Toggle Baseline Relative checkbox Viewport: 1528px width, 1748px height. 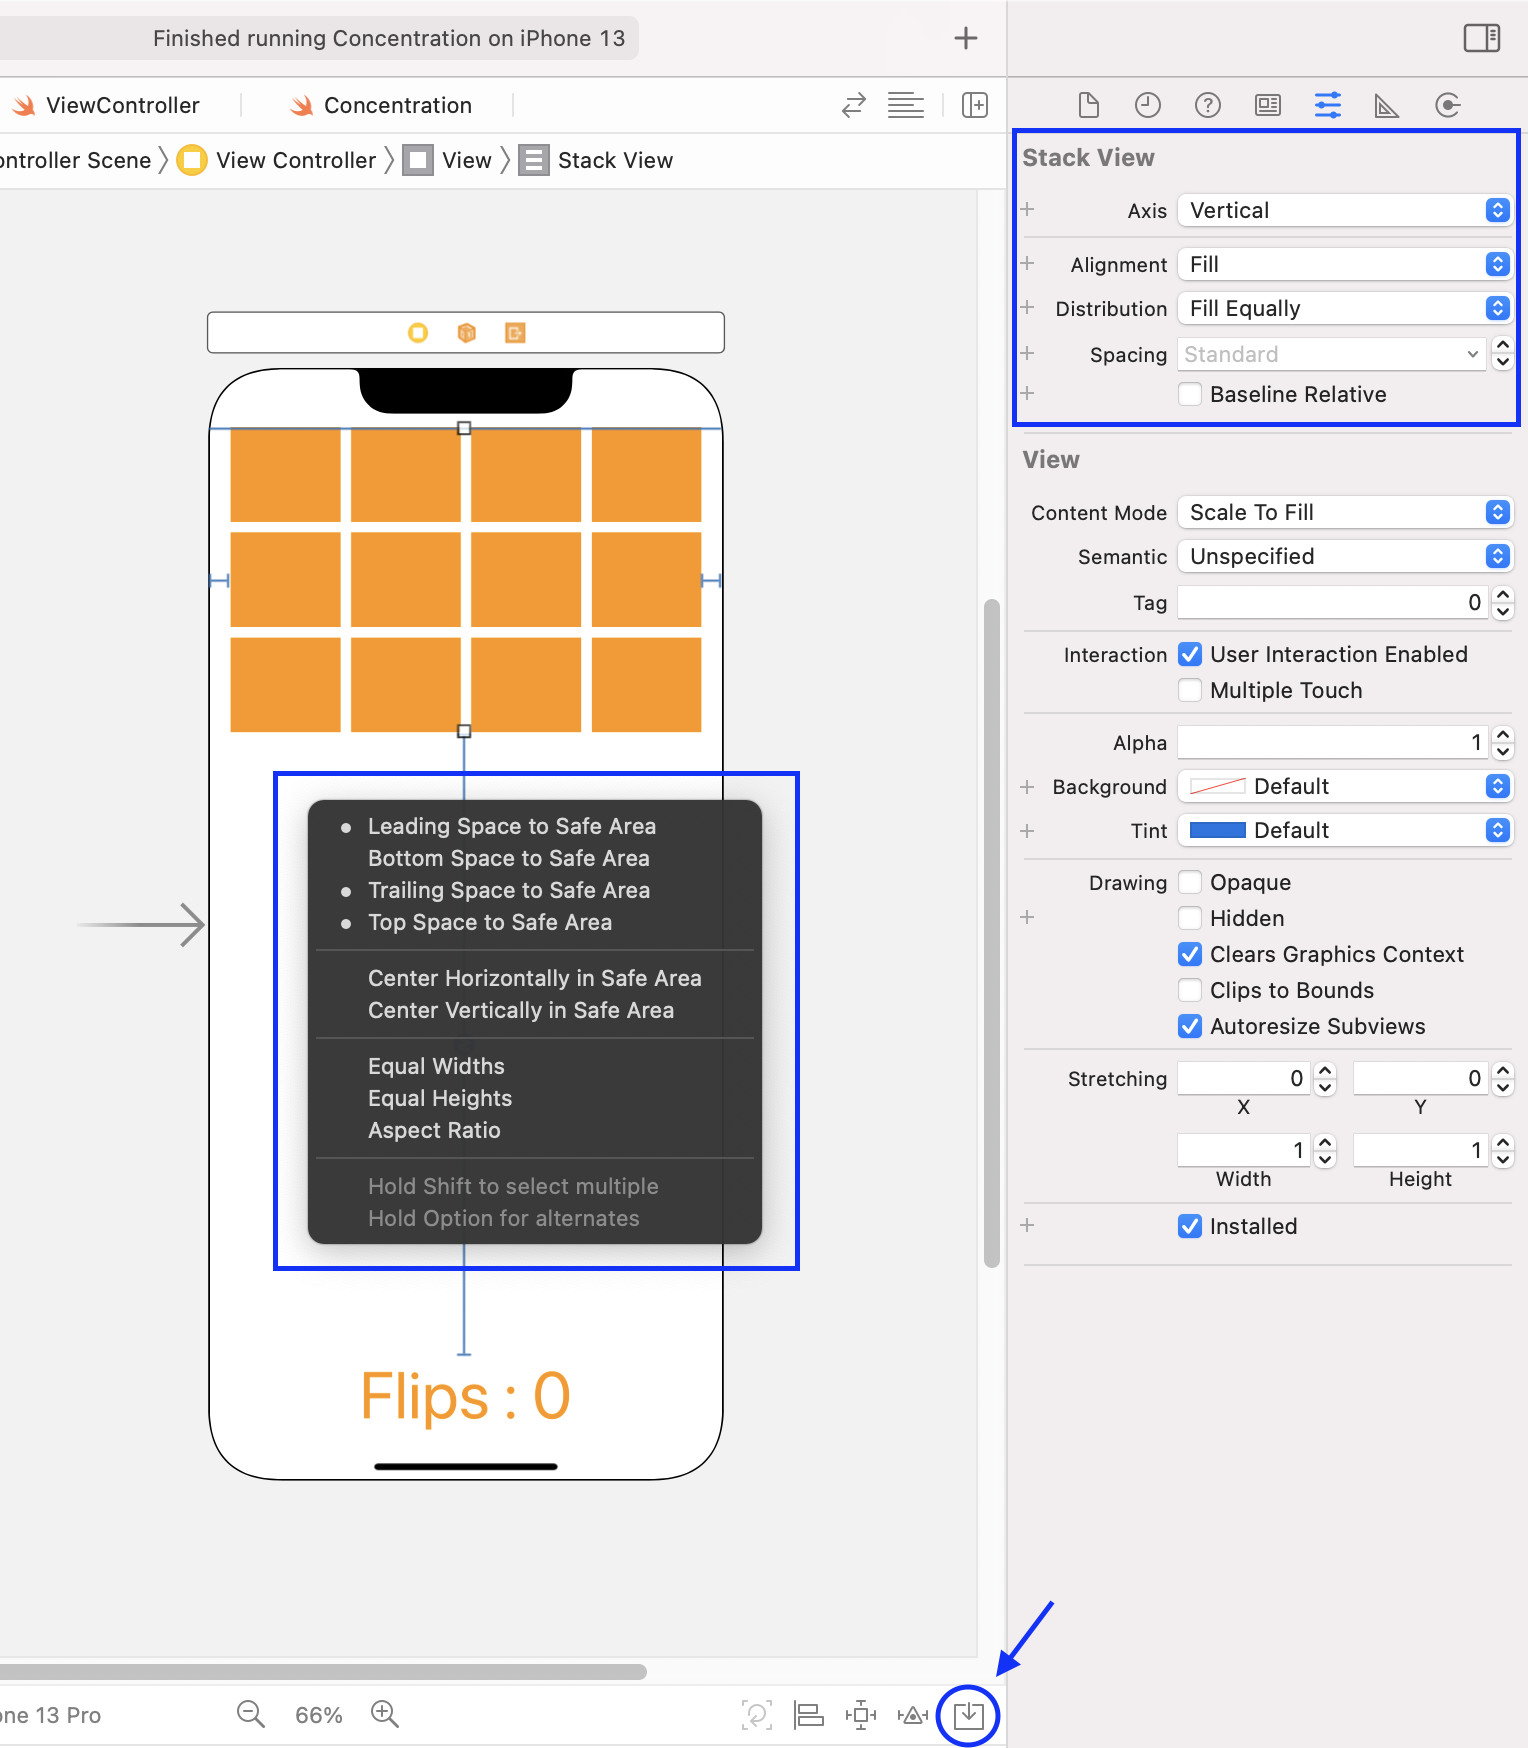[1190, 394]
